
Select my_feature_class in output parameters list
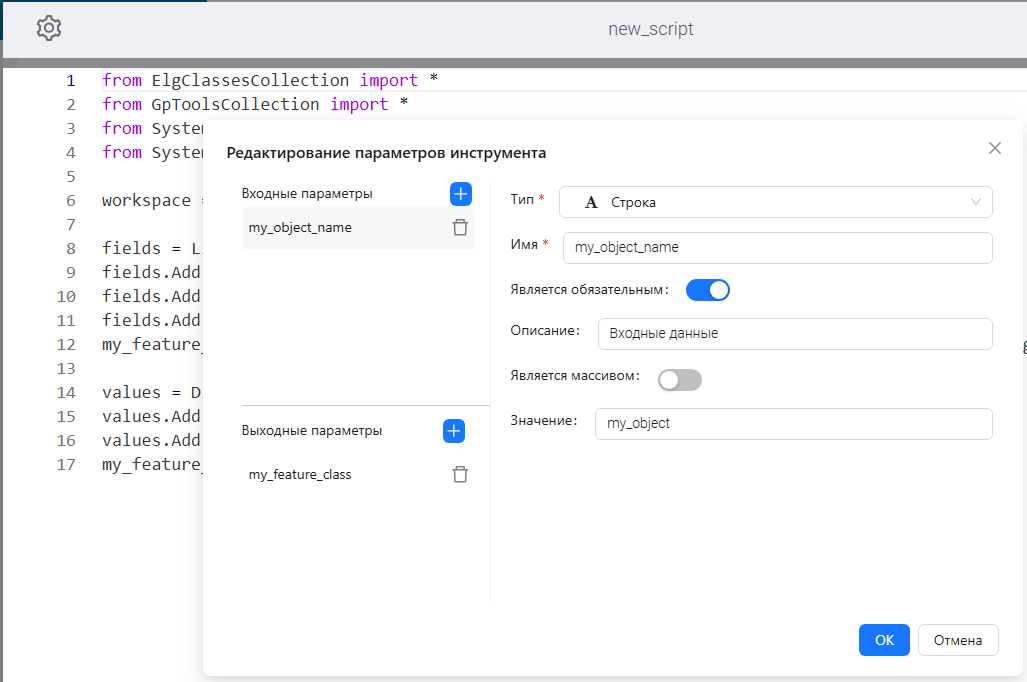[x=300, y=475]
